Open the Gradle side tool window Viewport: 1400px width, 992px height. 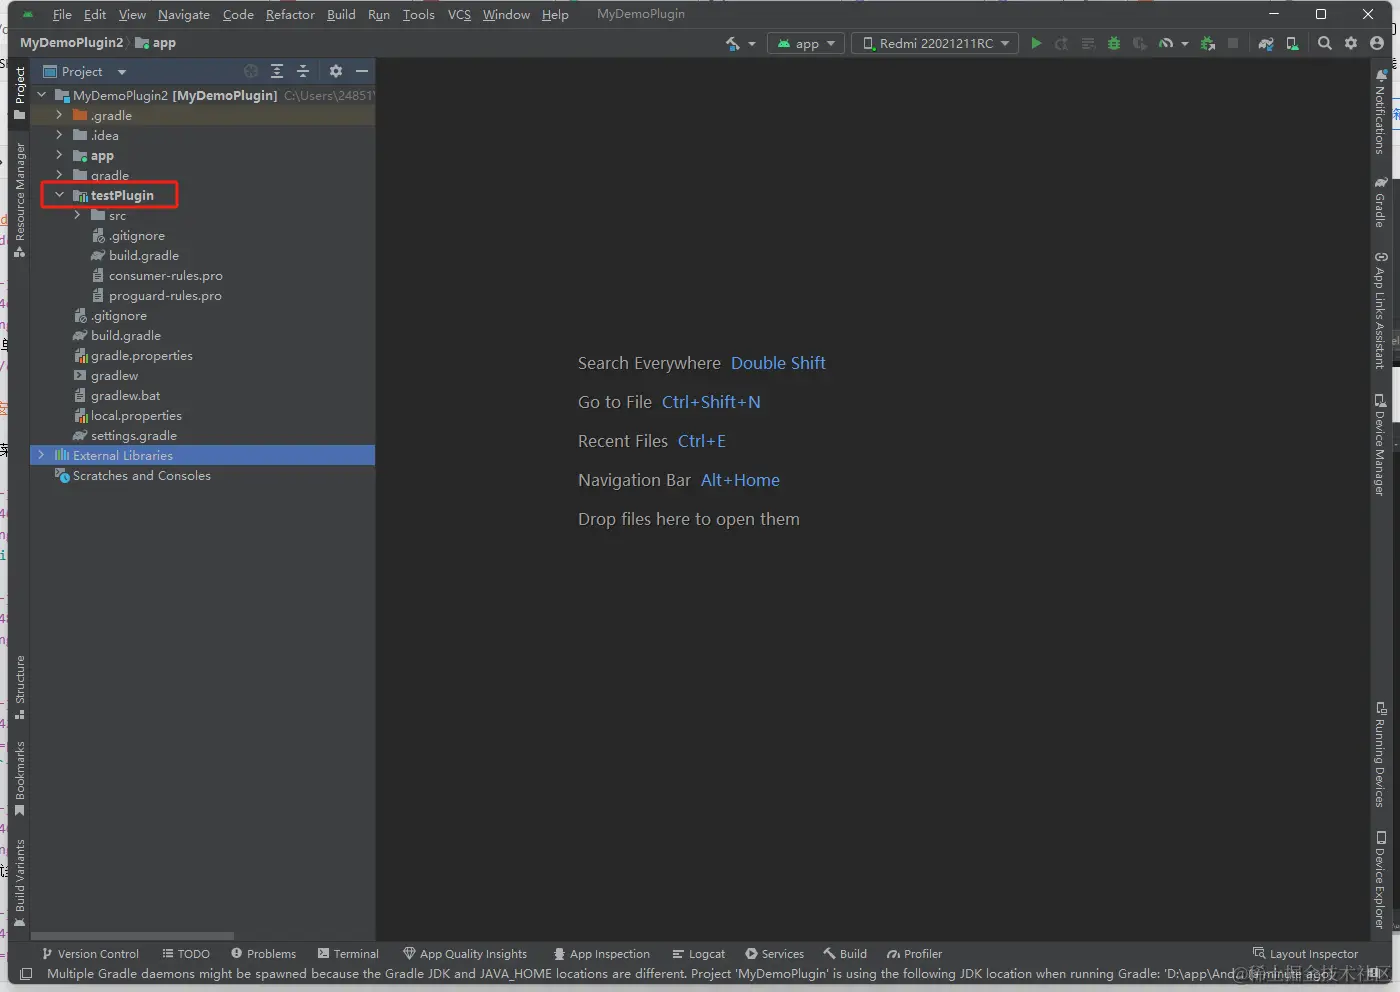[x=1380, y=202]
